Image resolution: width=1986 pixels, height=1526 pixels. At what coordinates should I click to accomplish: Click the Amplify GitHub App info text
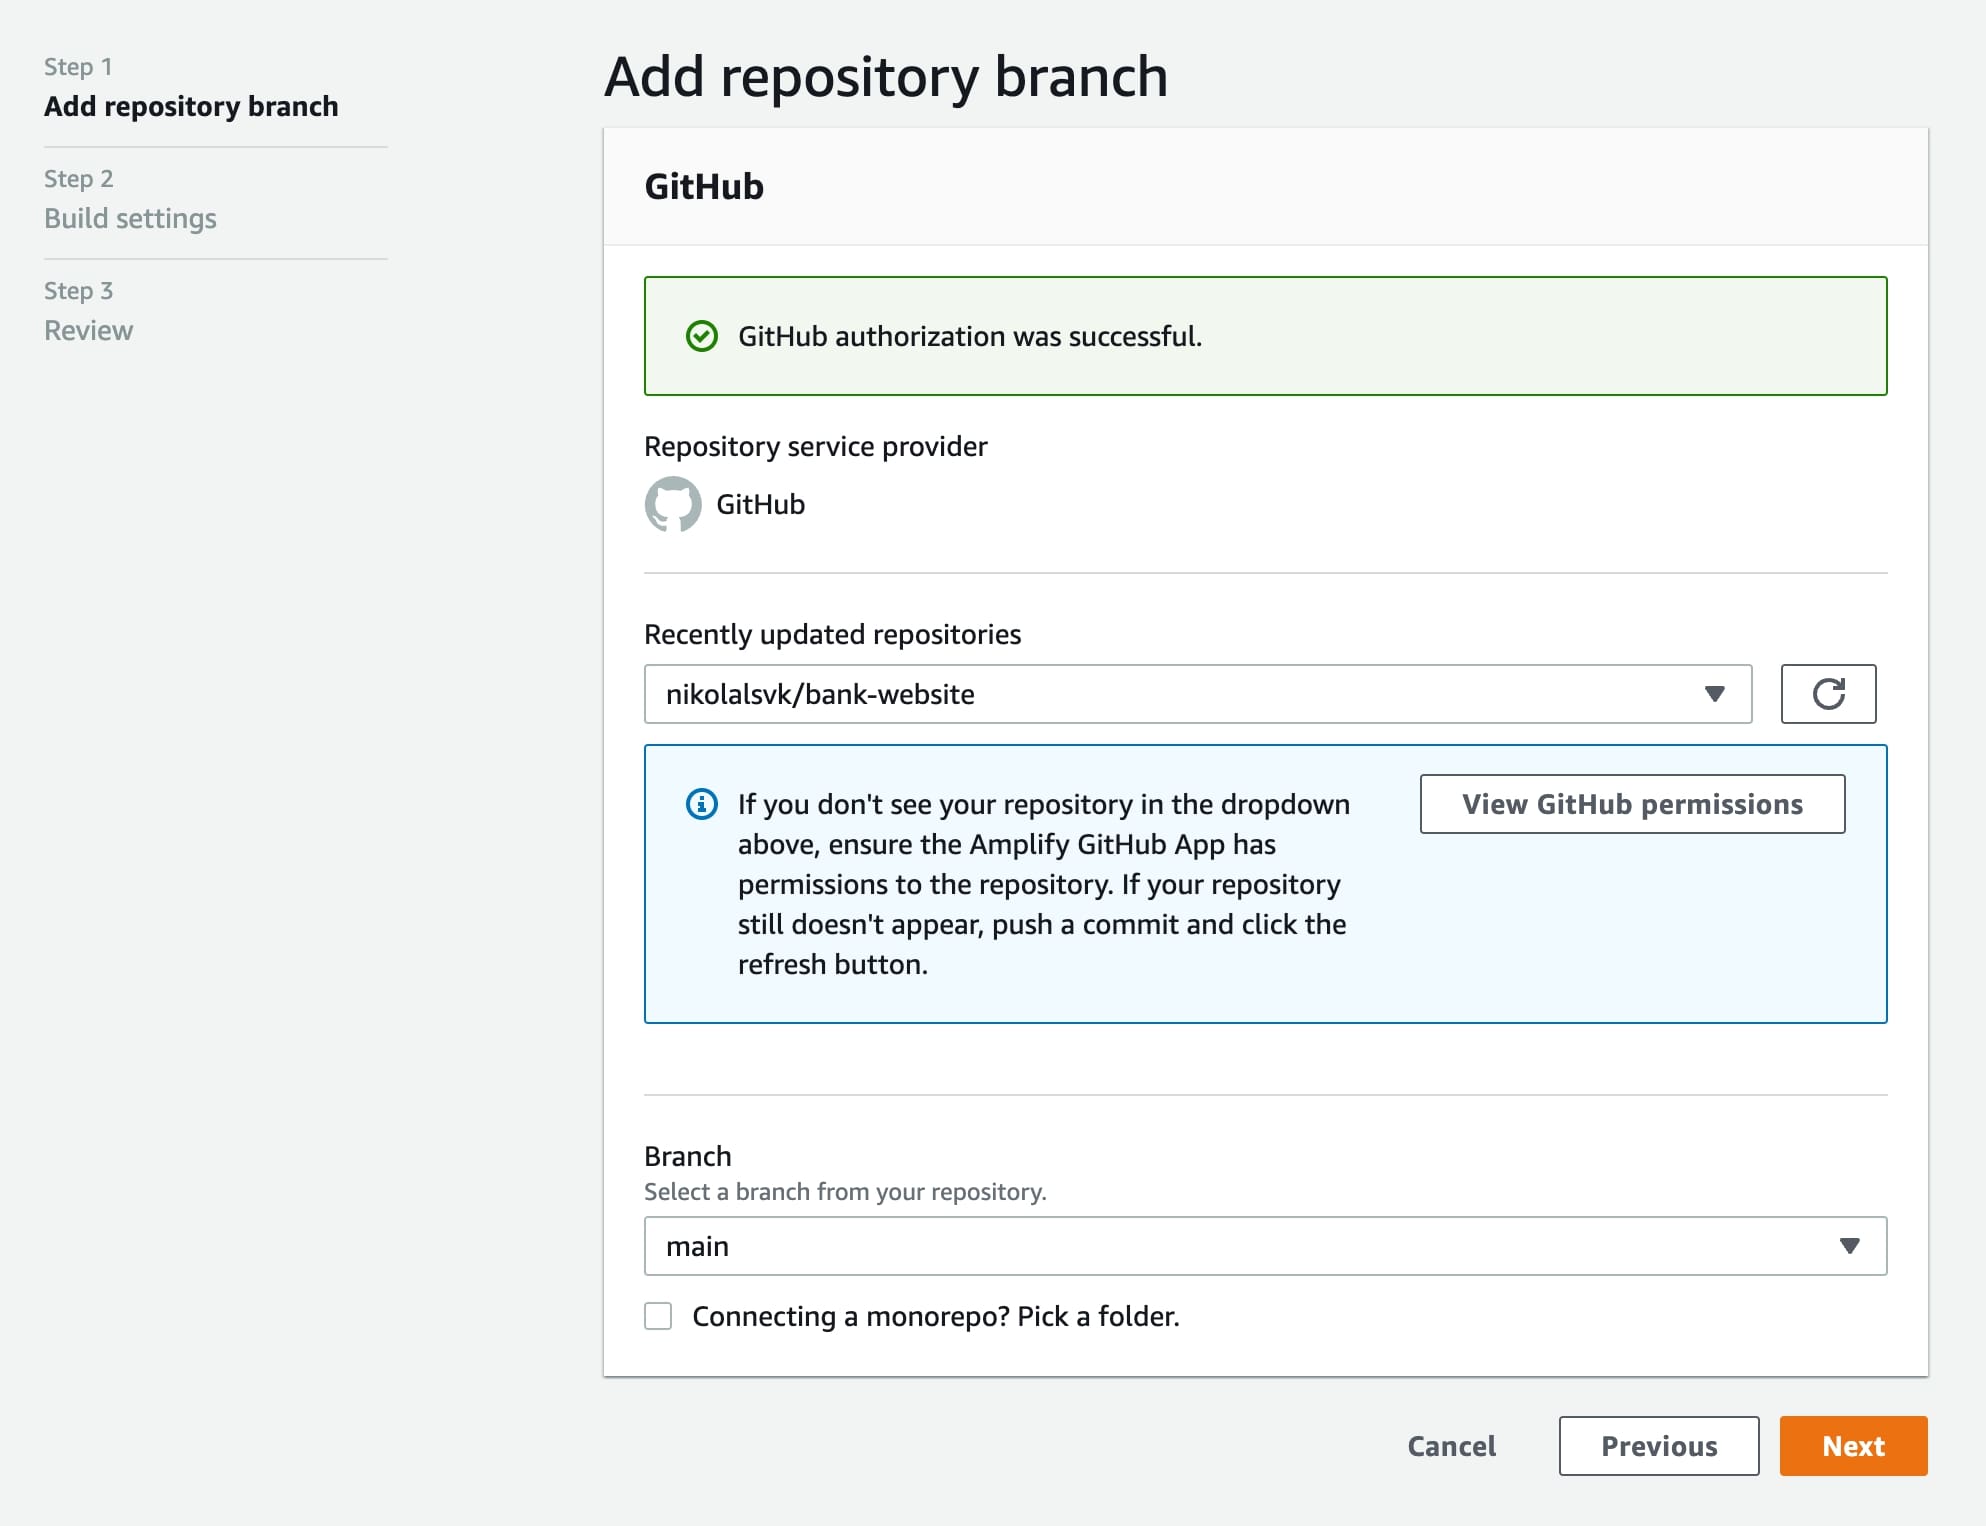(1042, 884)
